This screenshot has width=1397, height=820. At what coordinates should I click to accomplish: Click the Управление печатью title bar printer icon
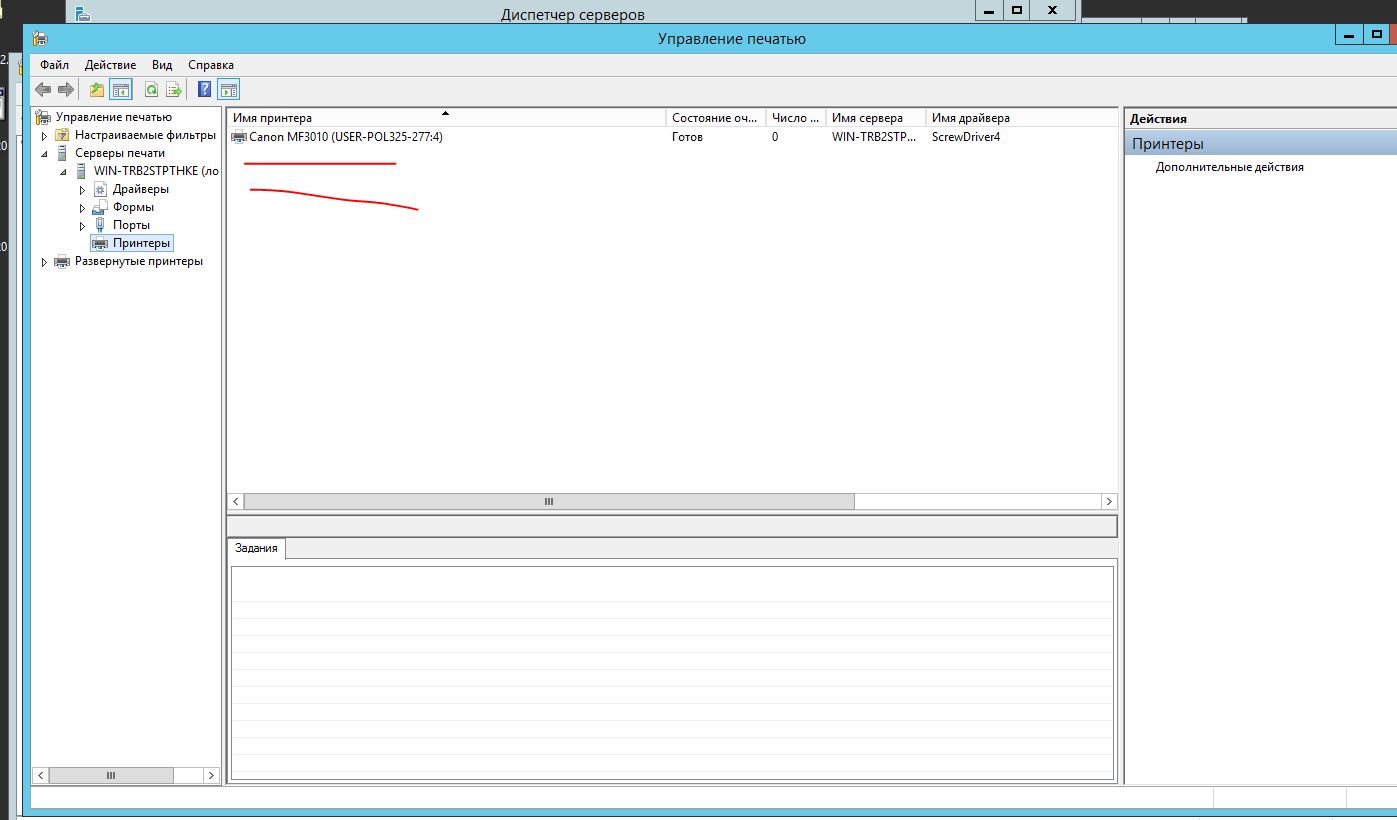tap(41, 39)
